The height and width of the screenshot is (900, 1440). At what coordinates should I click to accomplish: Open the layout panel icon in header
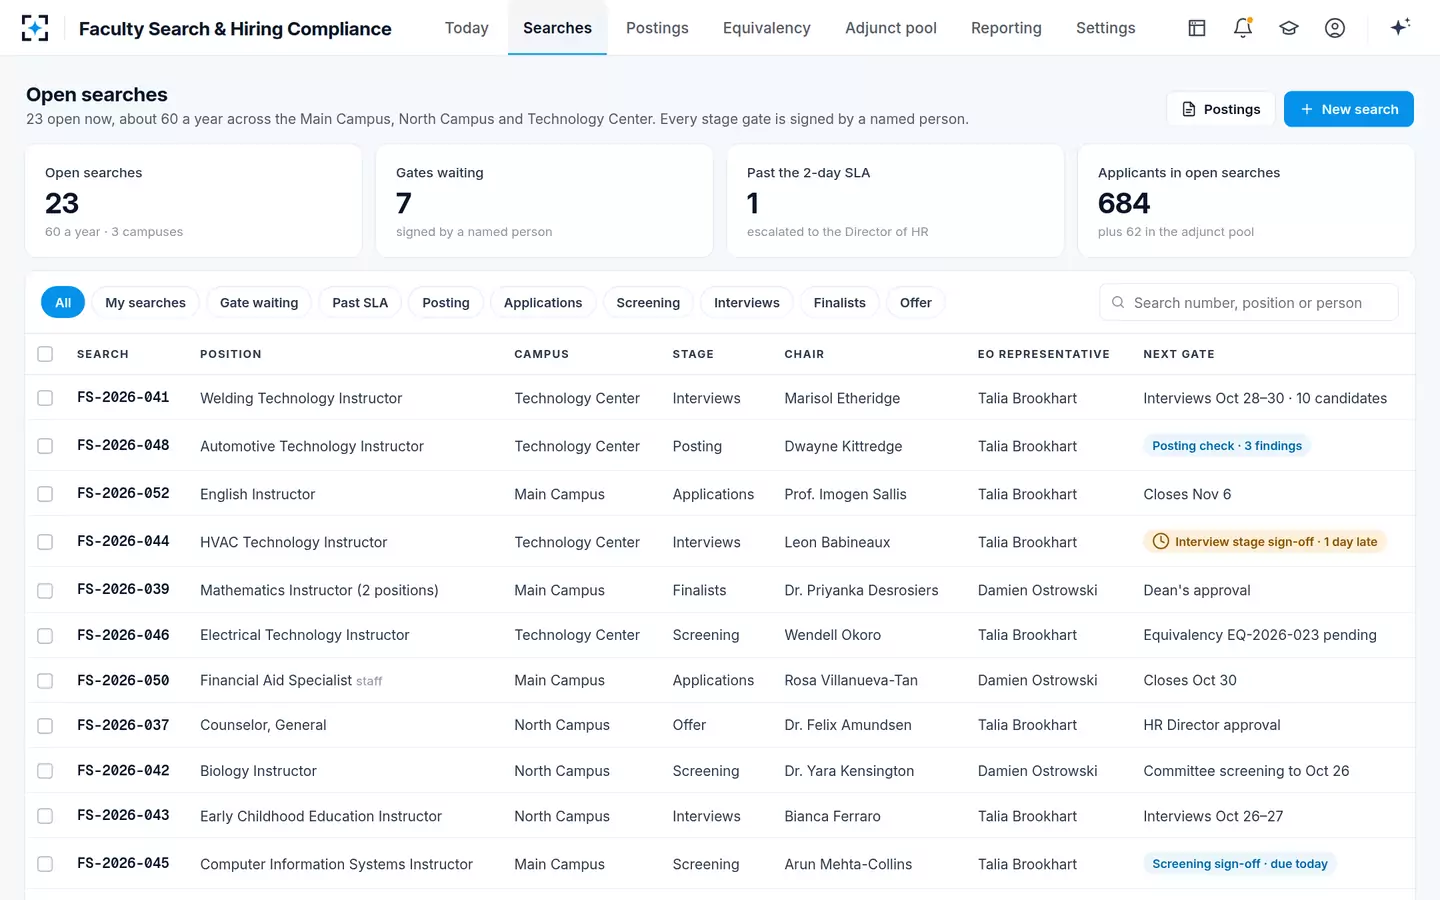click(1197, 28)
